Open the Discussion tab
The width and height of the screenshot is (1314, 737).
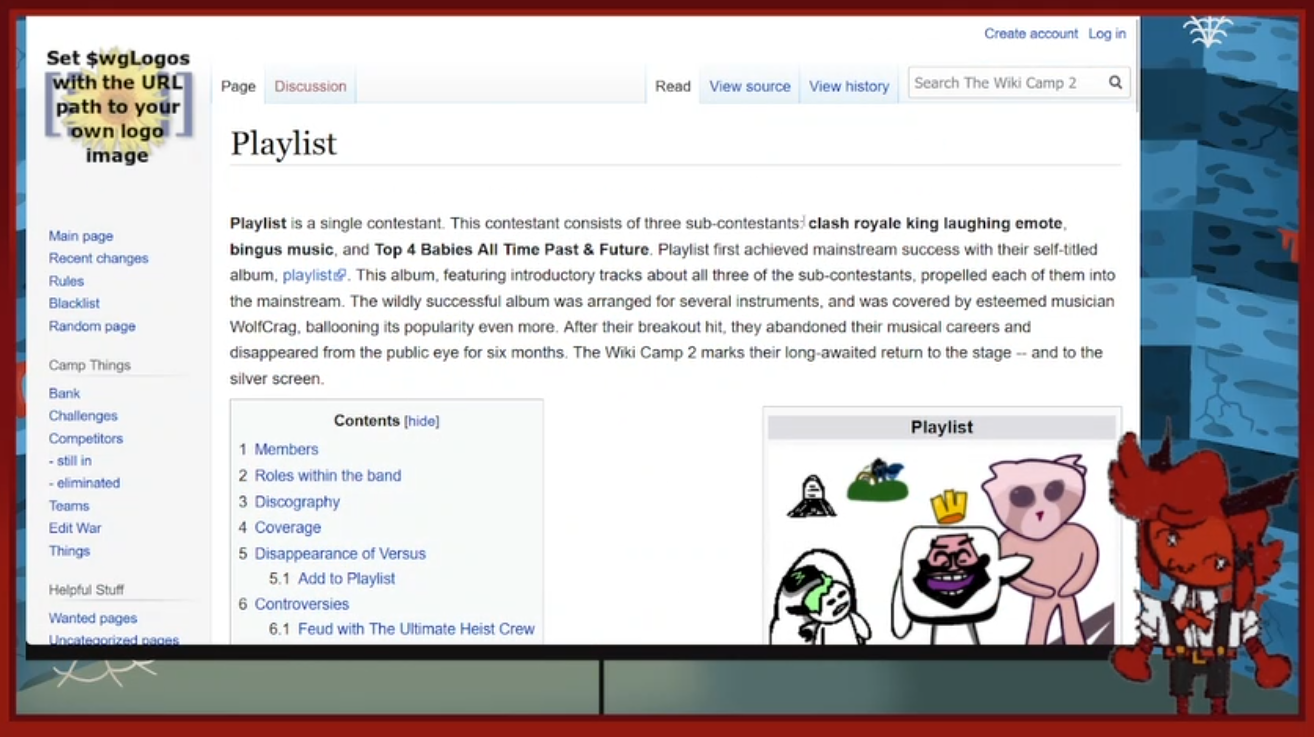point(310,86)
